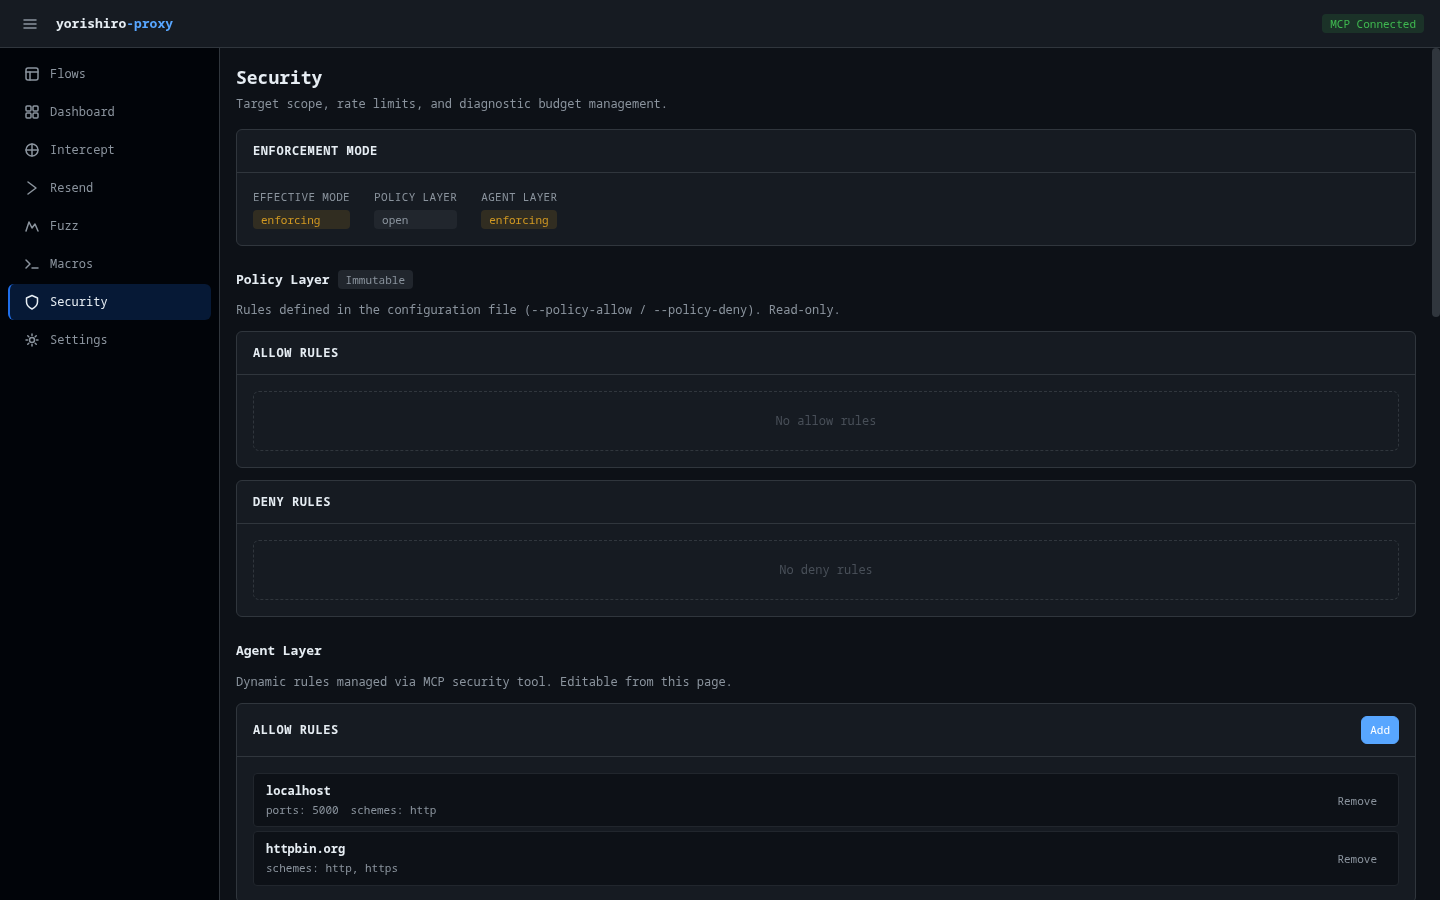The image size is (1440, 900).
Task: Click the Immutable tag beside Policy Layer
Action: point(375,280)
